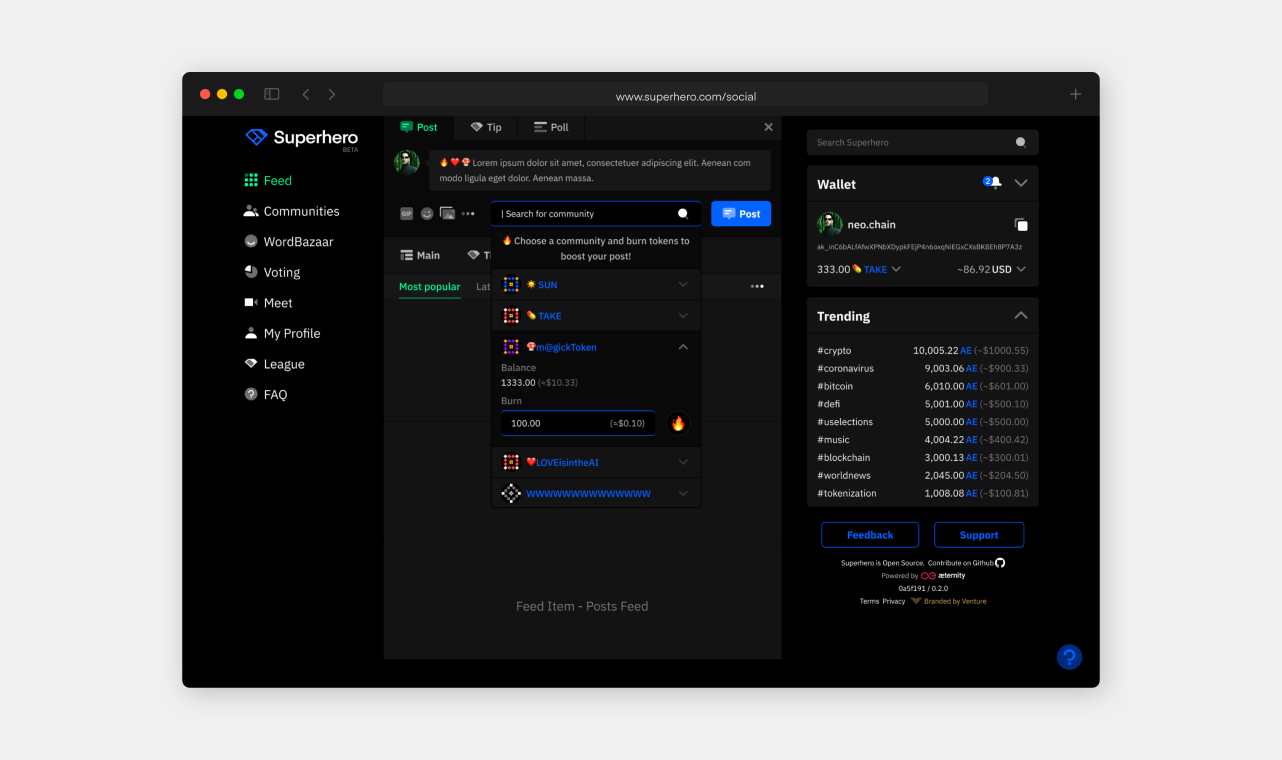This screenshot has width=1282, height=760.
Task: Collapse the Trending panel
Action: coord(1020,316)
